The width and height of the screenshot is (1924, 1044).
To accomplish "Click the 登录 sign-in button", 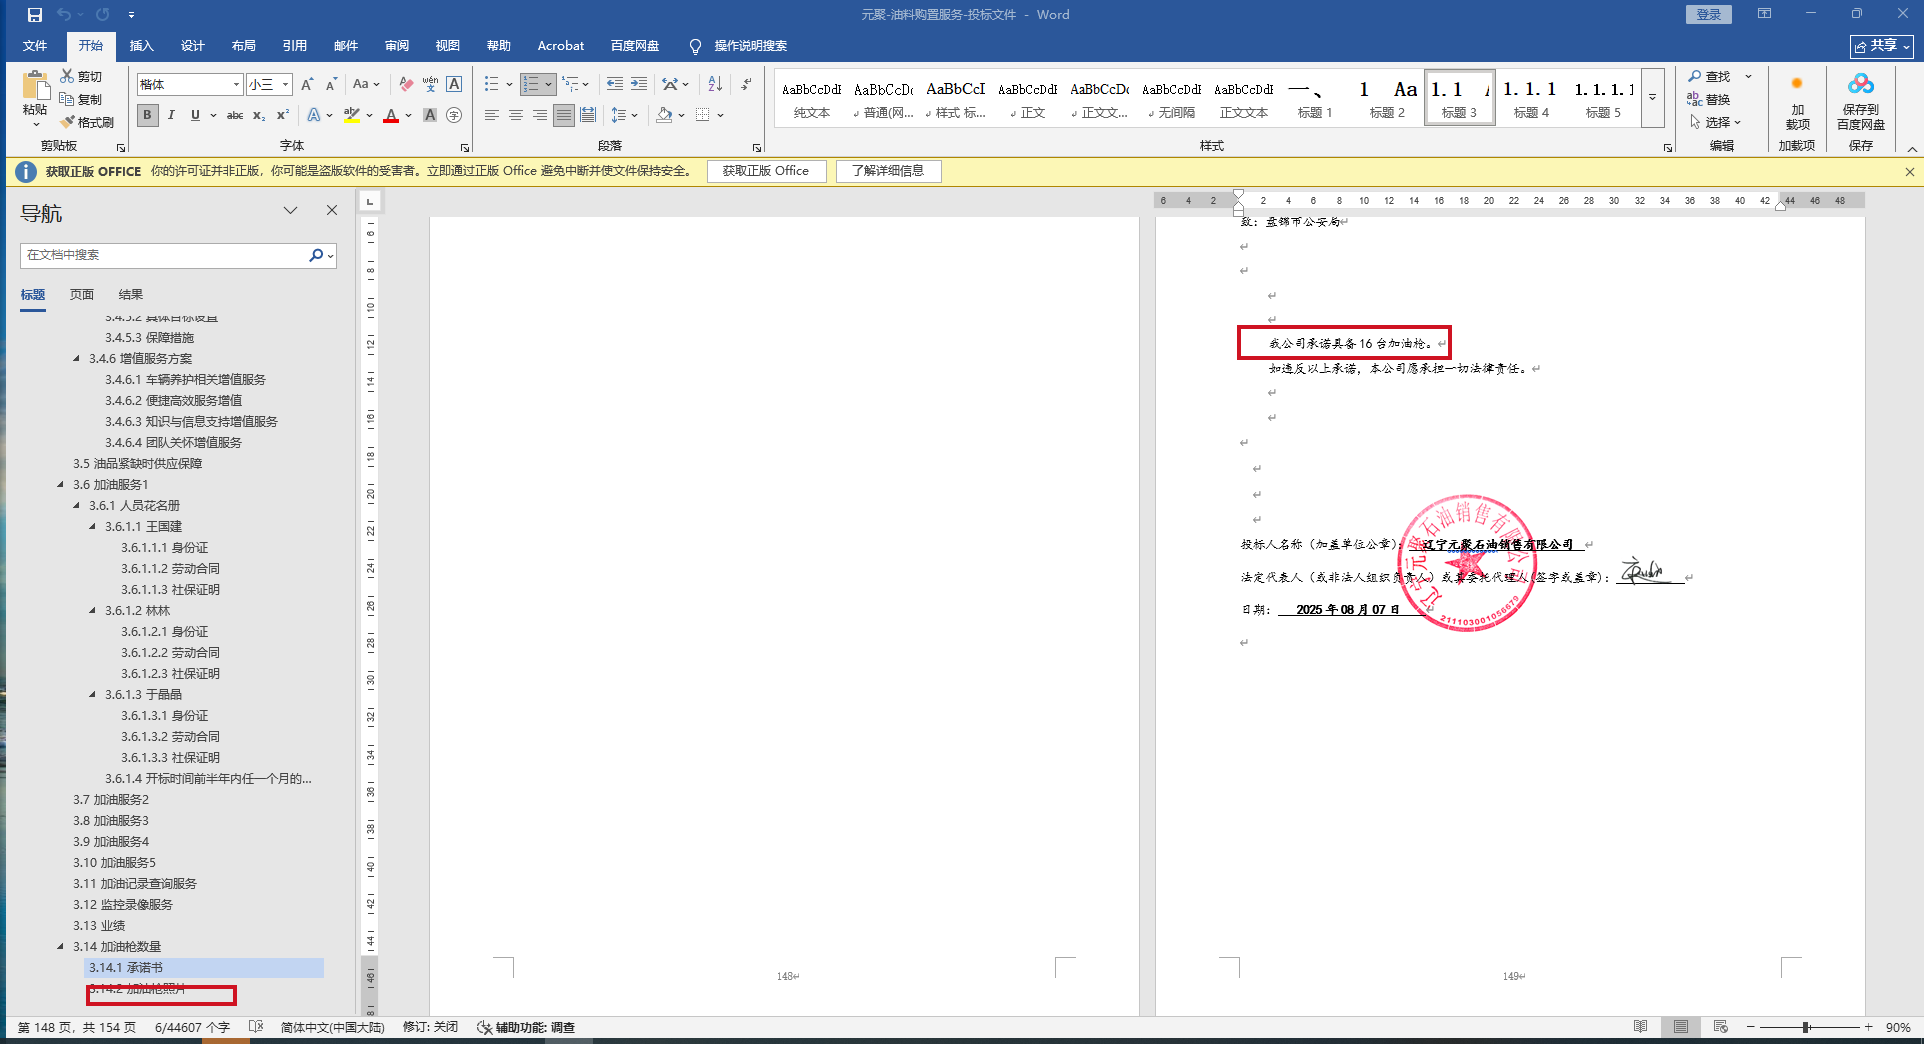I will click(1708, 14).
